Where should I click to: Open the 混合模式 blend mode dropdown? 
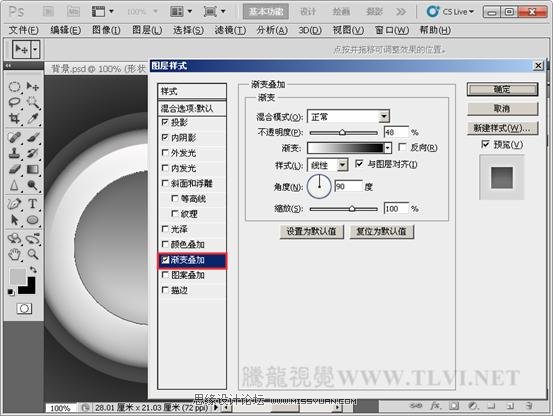[348, 116]
